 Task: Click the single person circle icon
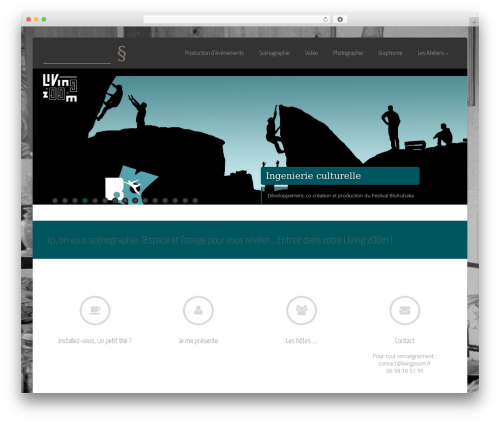[x=198, y=310]
